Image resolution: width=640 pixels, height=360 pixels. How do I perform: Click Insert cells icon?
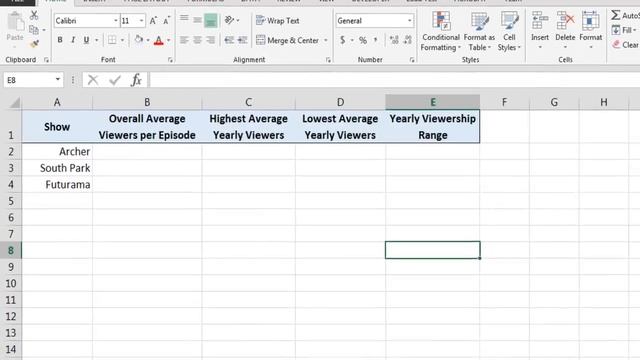click(x=540, y=20)
